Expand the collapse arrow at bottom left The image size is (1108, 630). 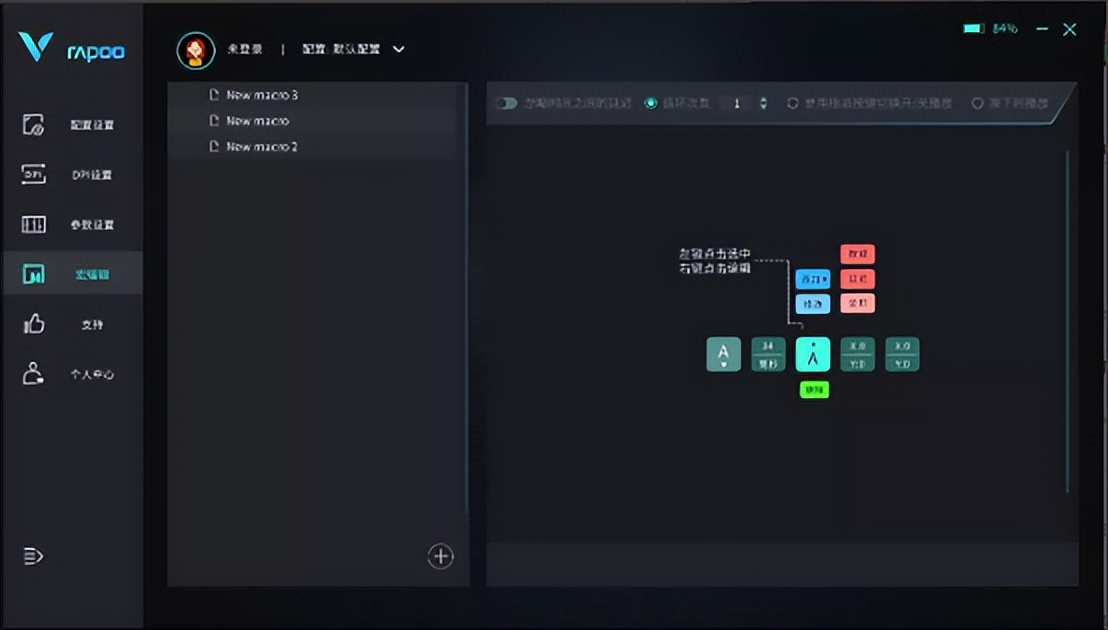[33, 557]
